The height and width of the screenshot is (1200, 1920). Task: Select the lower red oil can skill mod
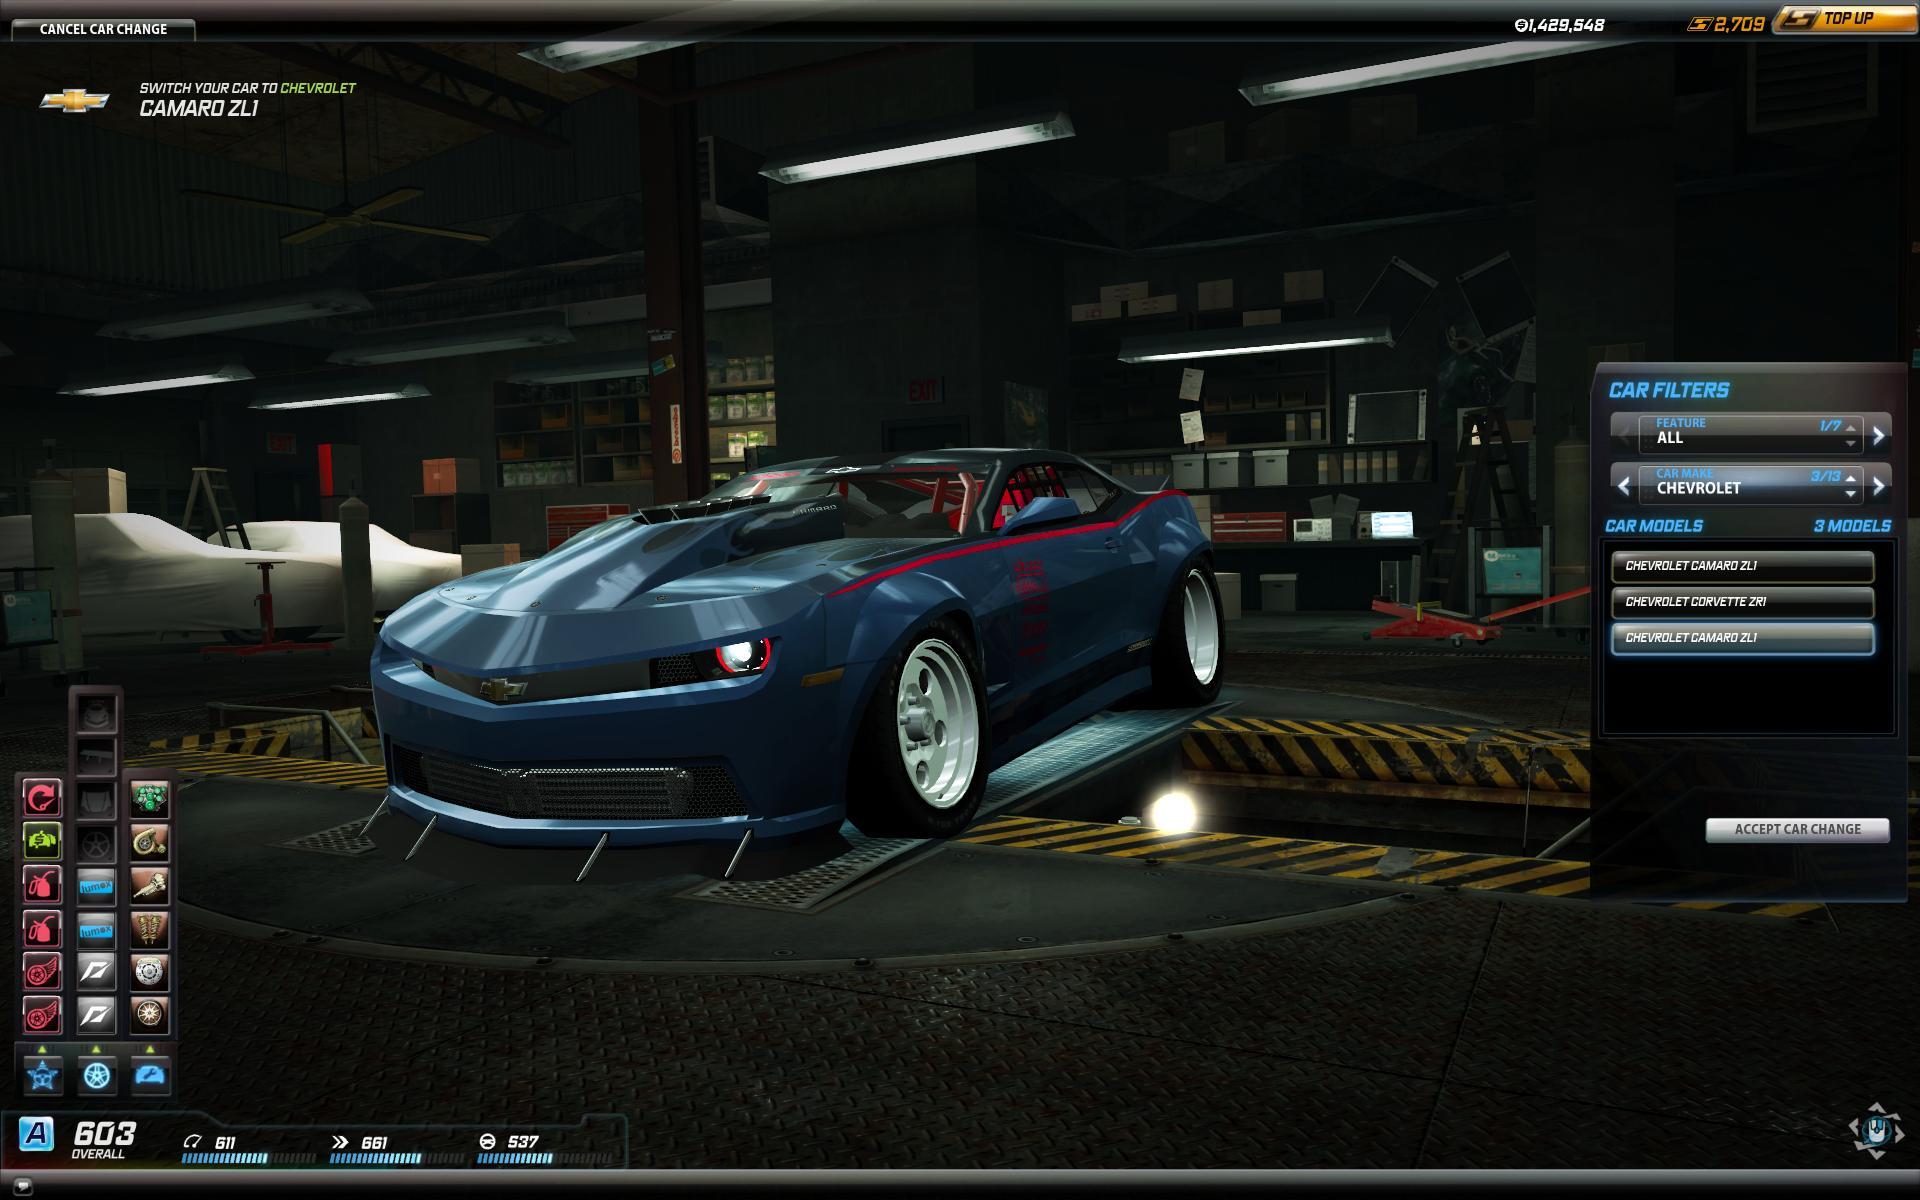[42, 928]
